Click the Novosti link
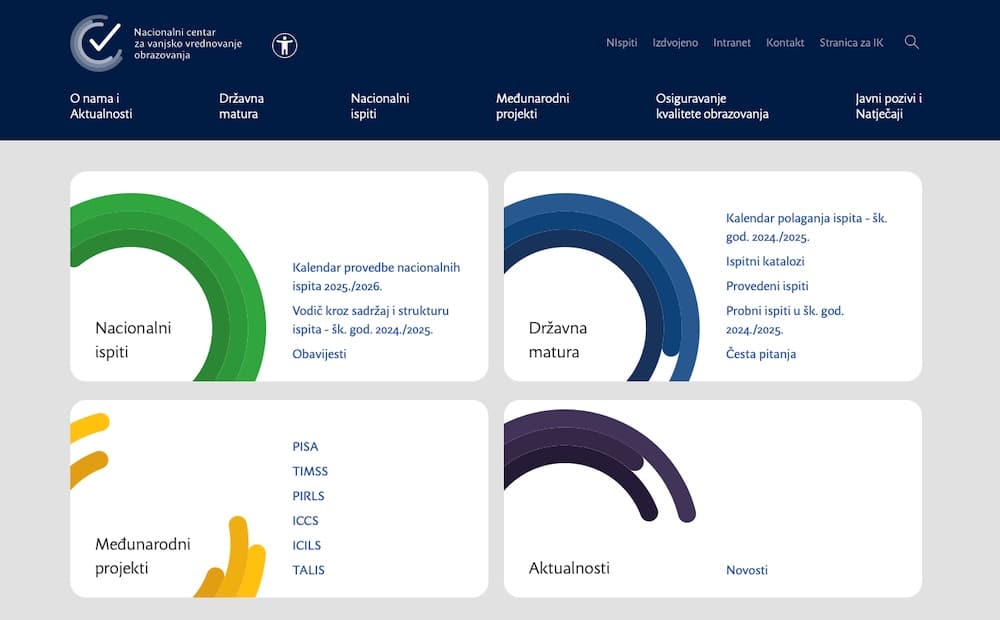 747,570
